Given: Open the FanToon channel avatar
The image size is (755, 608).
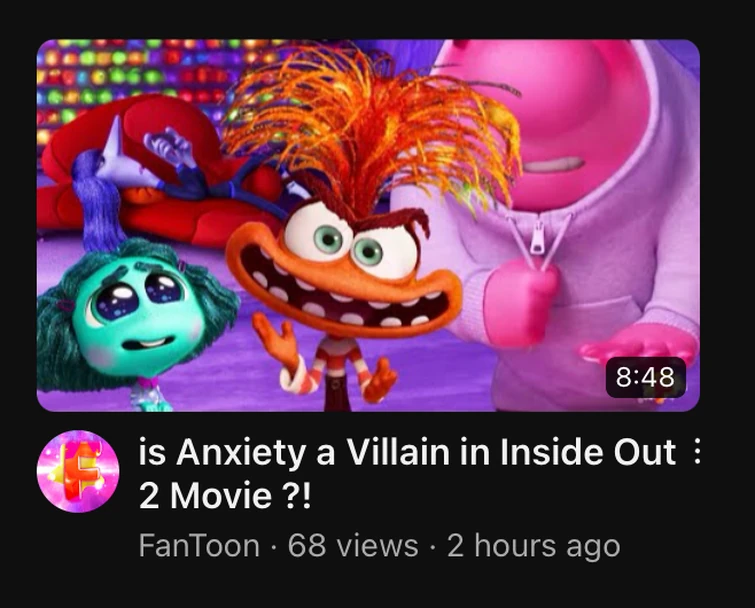Looking at the screenshot, I should [x=78, y=471].
